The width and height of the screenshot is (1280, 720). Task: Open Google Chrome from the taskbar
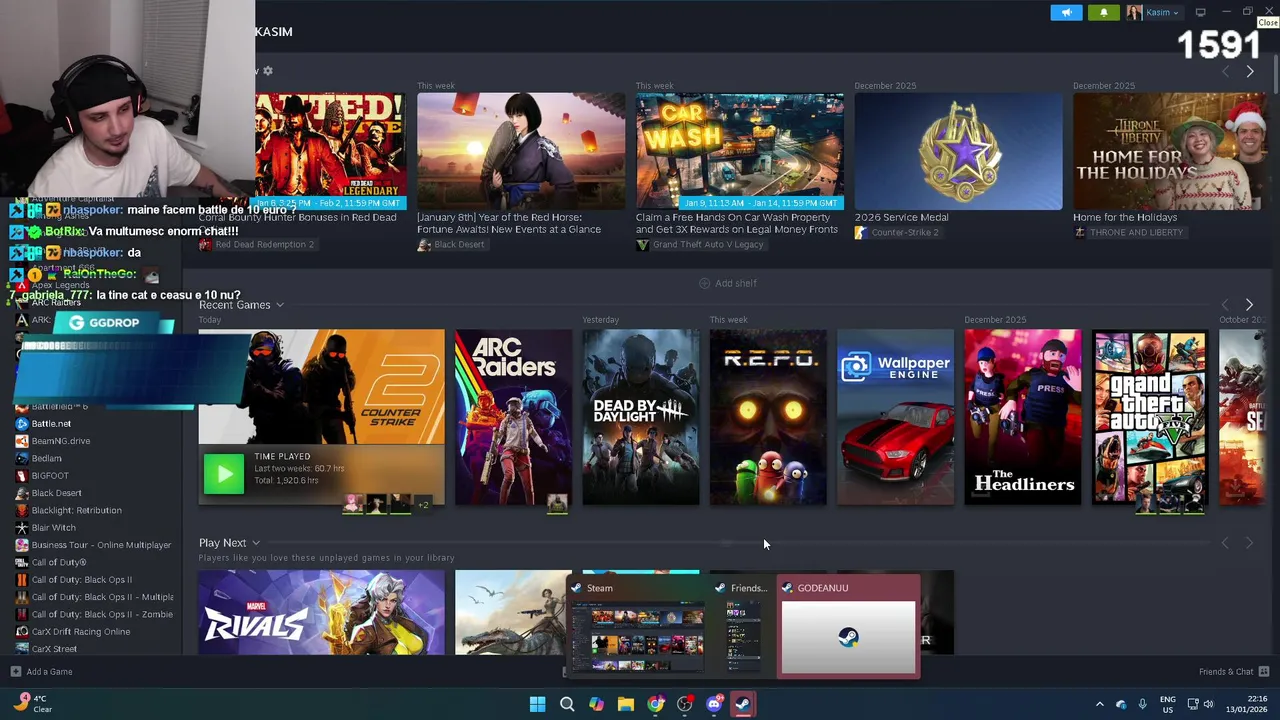[x=655, y=705]
